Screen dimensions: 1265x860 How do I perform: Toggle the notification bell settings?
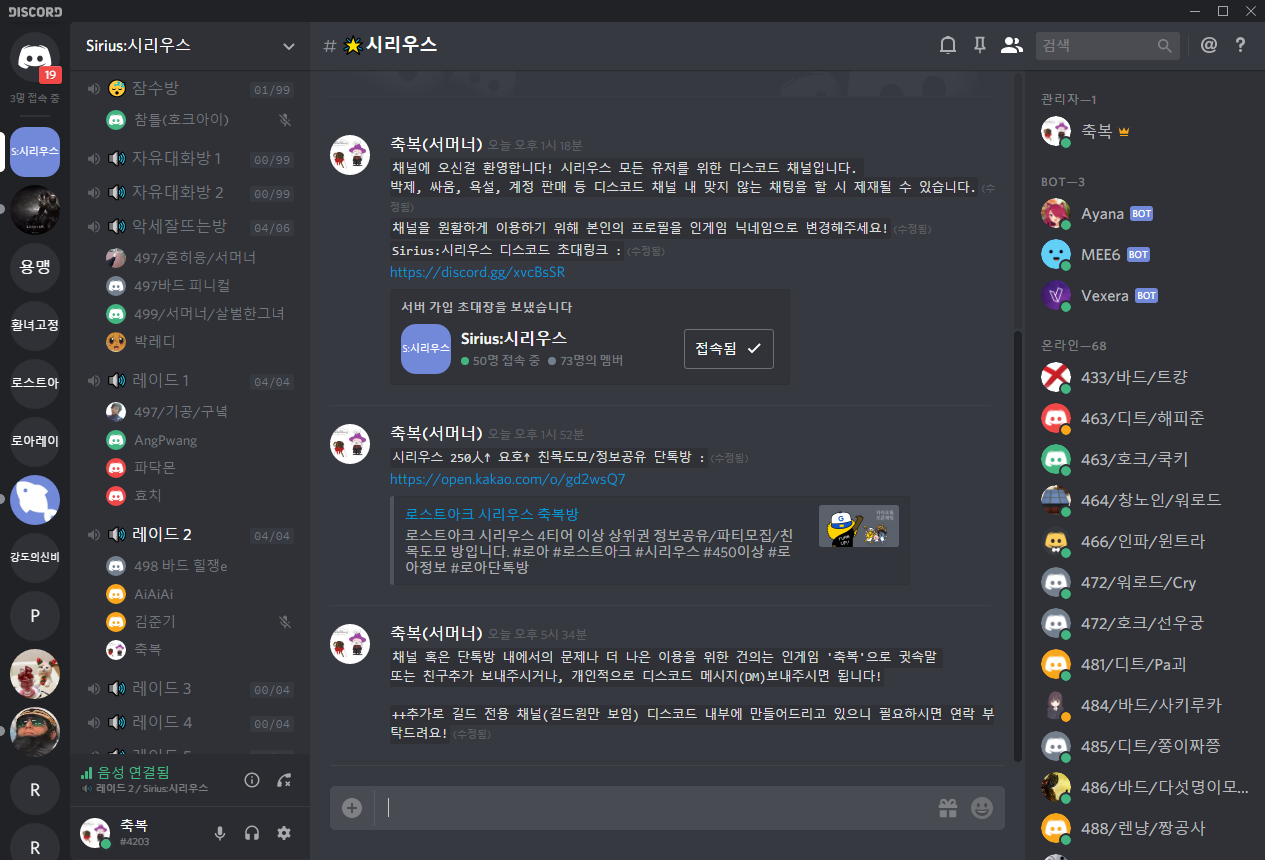tap(947, 44)
